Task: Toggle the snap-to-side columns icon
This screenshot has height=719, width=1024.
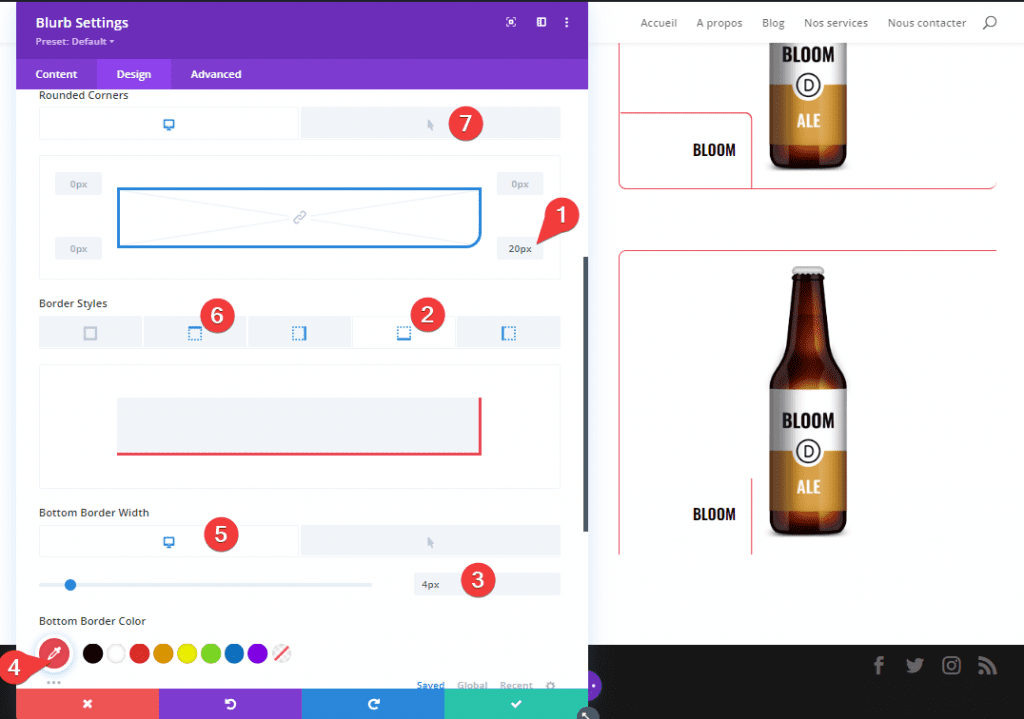Action: 541,22
